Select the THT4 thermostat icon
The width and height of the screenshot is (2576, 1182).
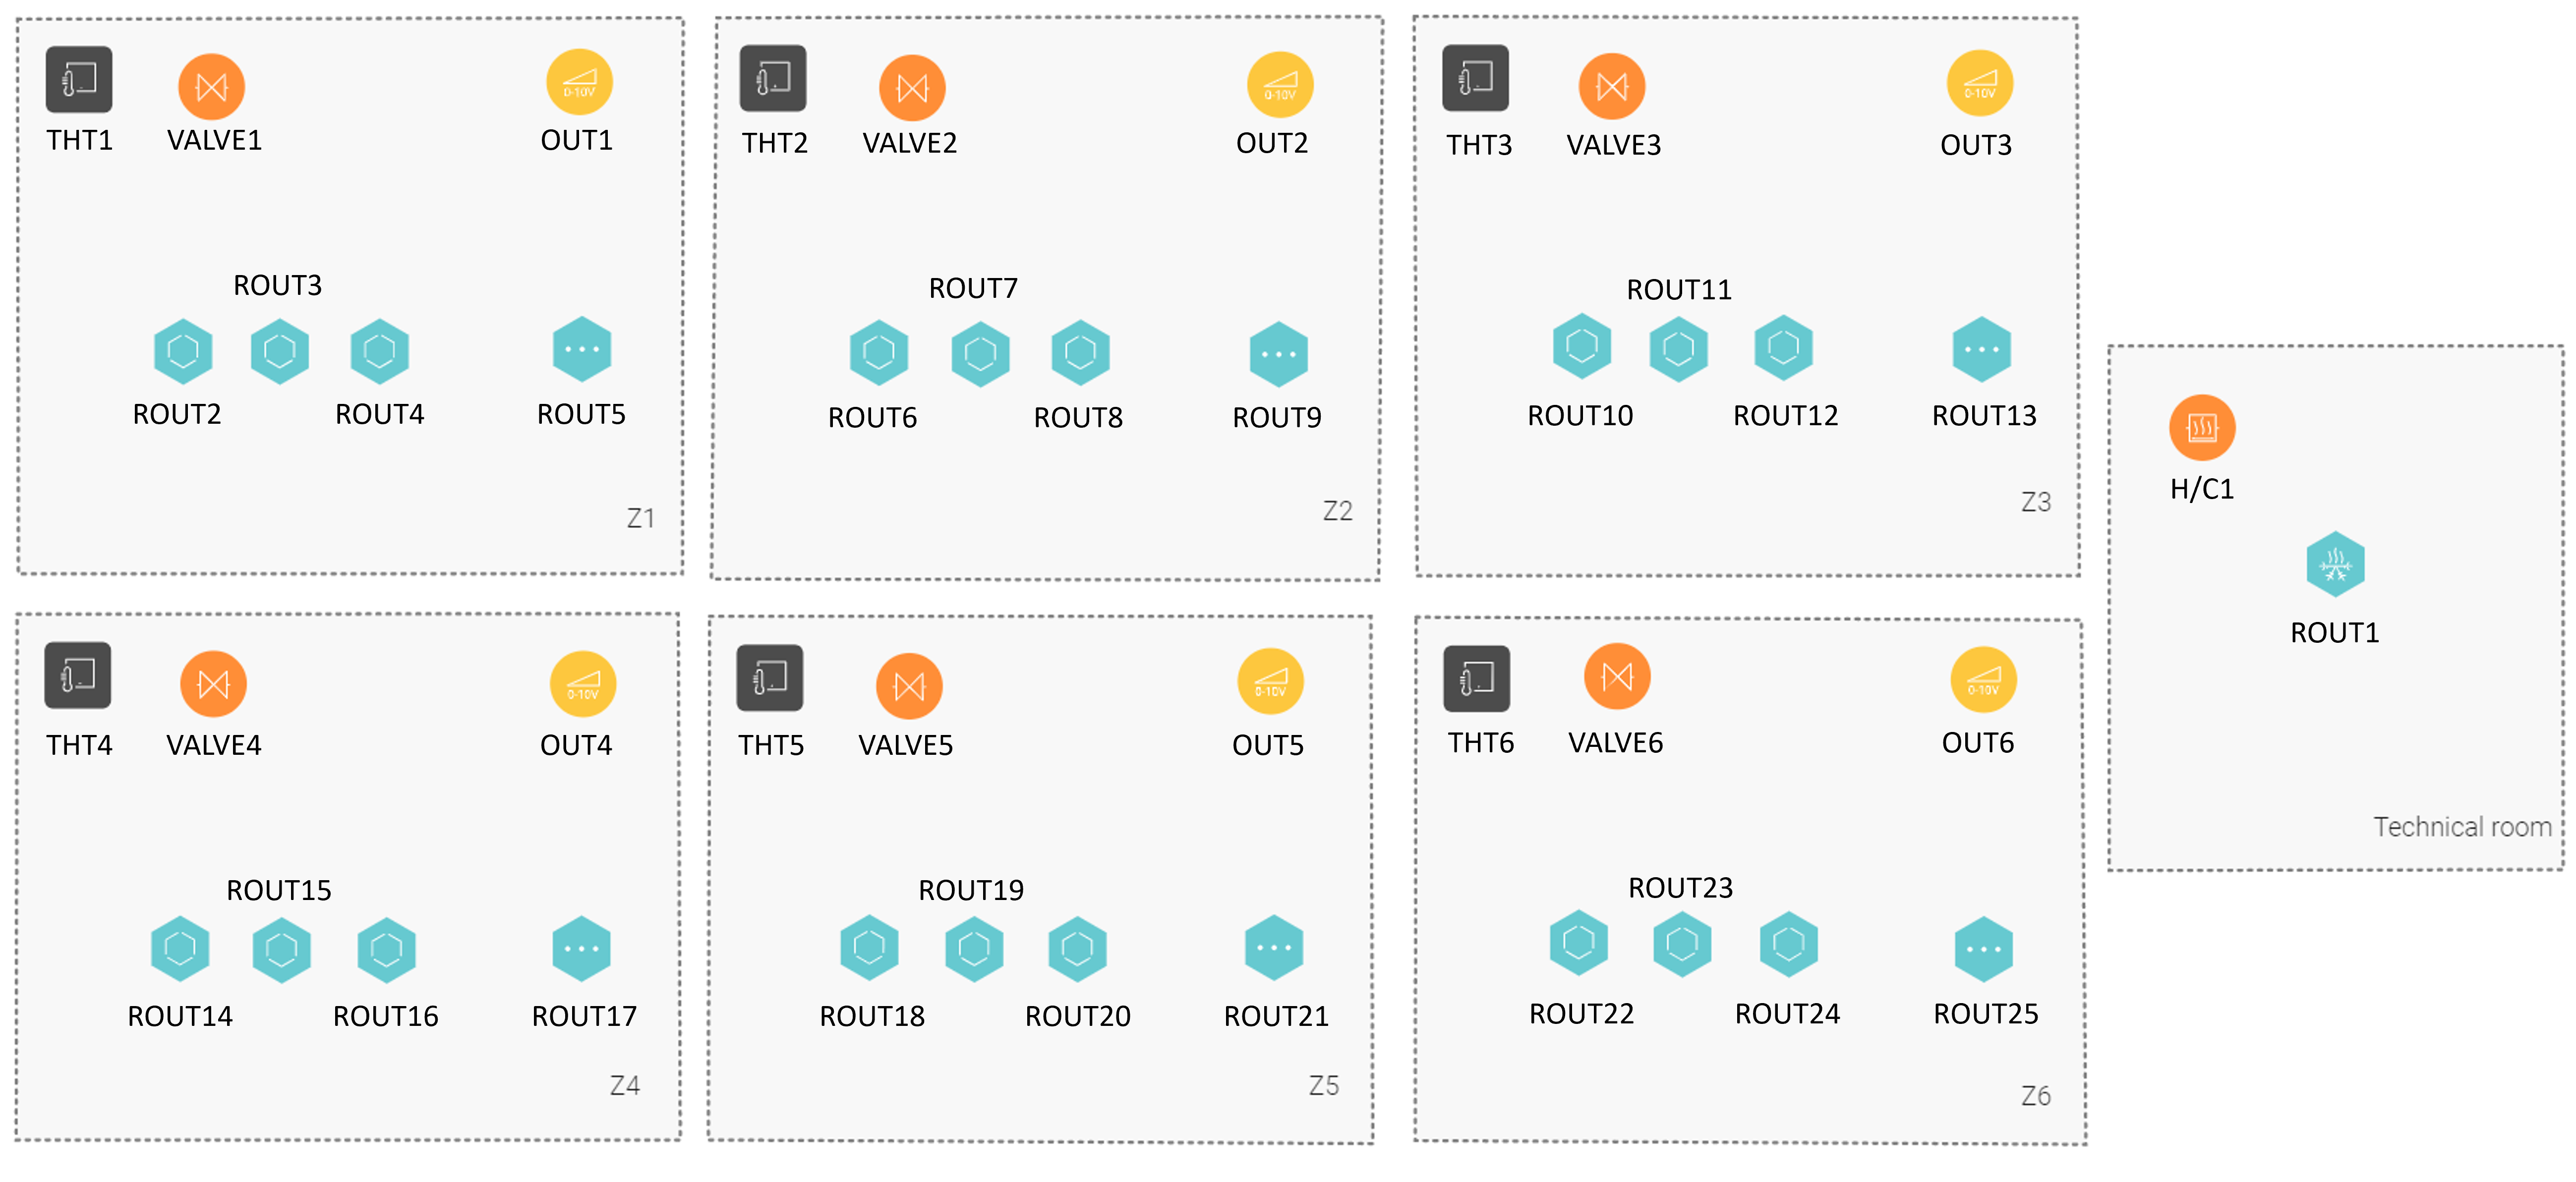[78, 676]
